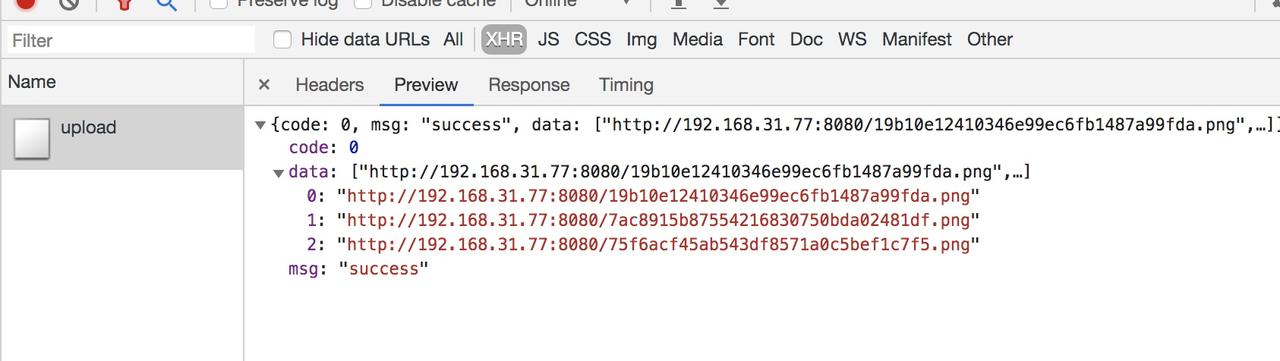Click the clear network log icon
The width and height of the screenshot is (1280, 361).
[x=69, y=3]
